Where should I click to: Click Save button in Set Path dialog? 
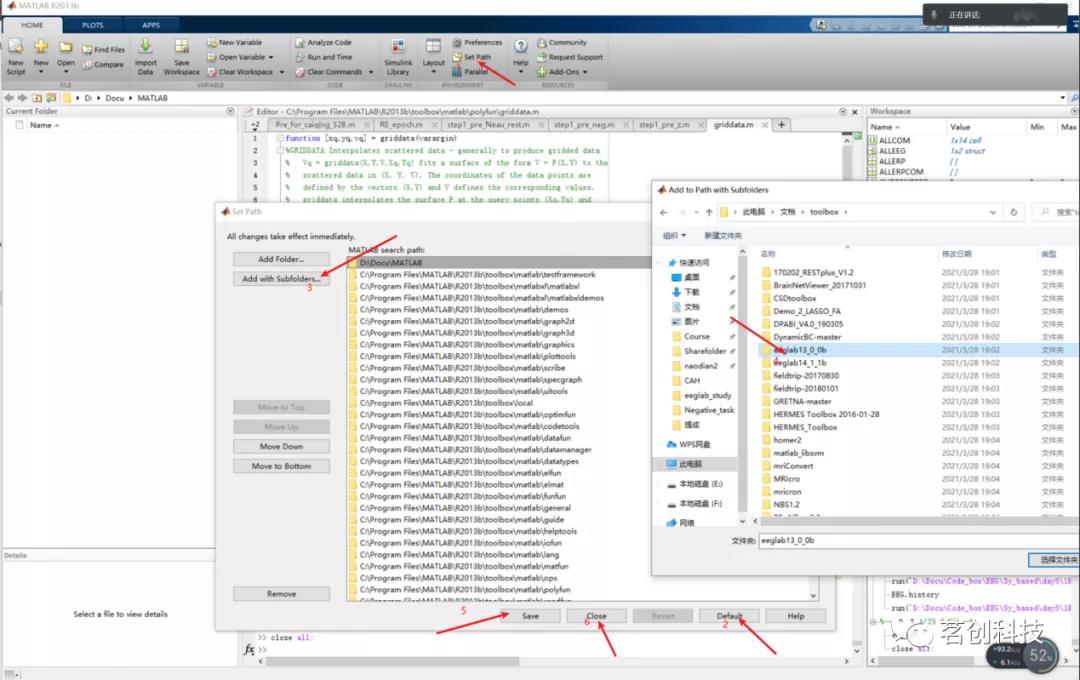pos(530,616)
